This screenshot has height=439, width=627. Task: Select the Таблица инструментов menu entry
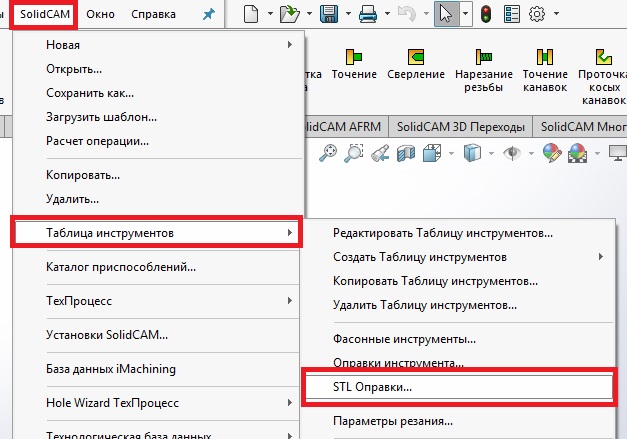coord(157,232)
